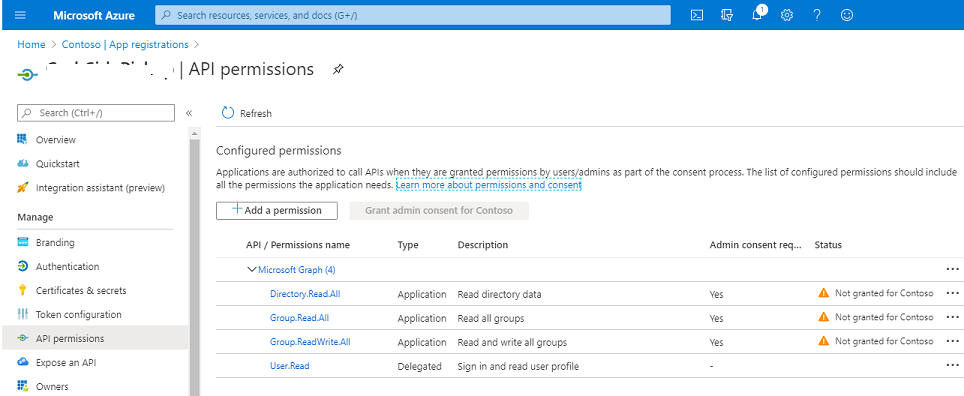Select API permissions in sidebar
The height and width of the screenshot is (396, 964).
point(70,338)
